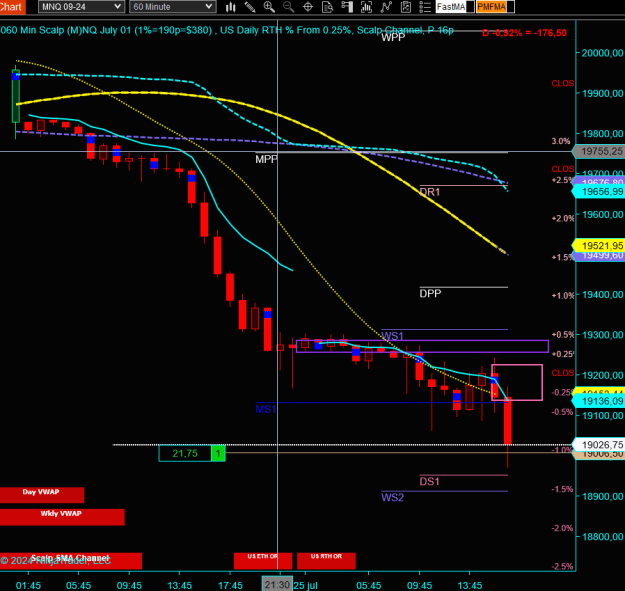Screen dimensions: 625x591
Task: Select the purple rectangle zone near WS1
Action: click(x=423, y=346)
